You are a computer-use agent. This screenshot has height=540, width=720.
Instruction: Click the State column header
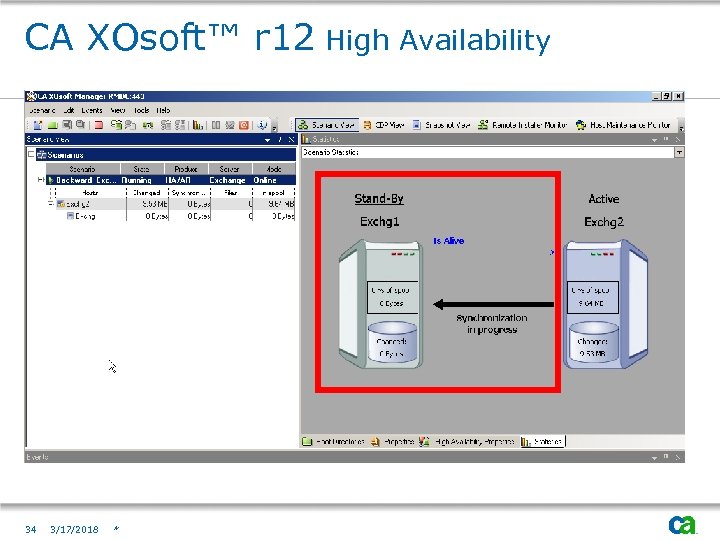point(141,169)
